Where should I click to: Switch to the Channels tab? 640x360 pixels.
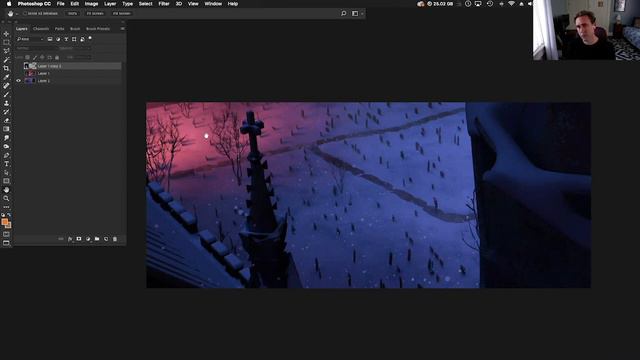pos(41,29)
